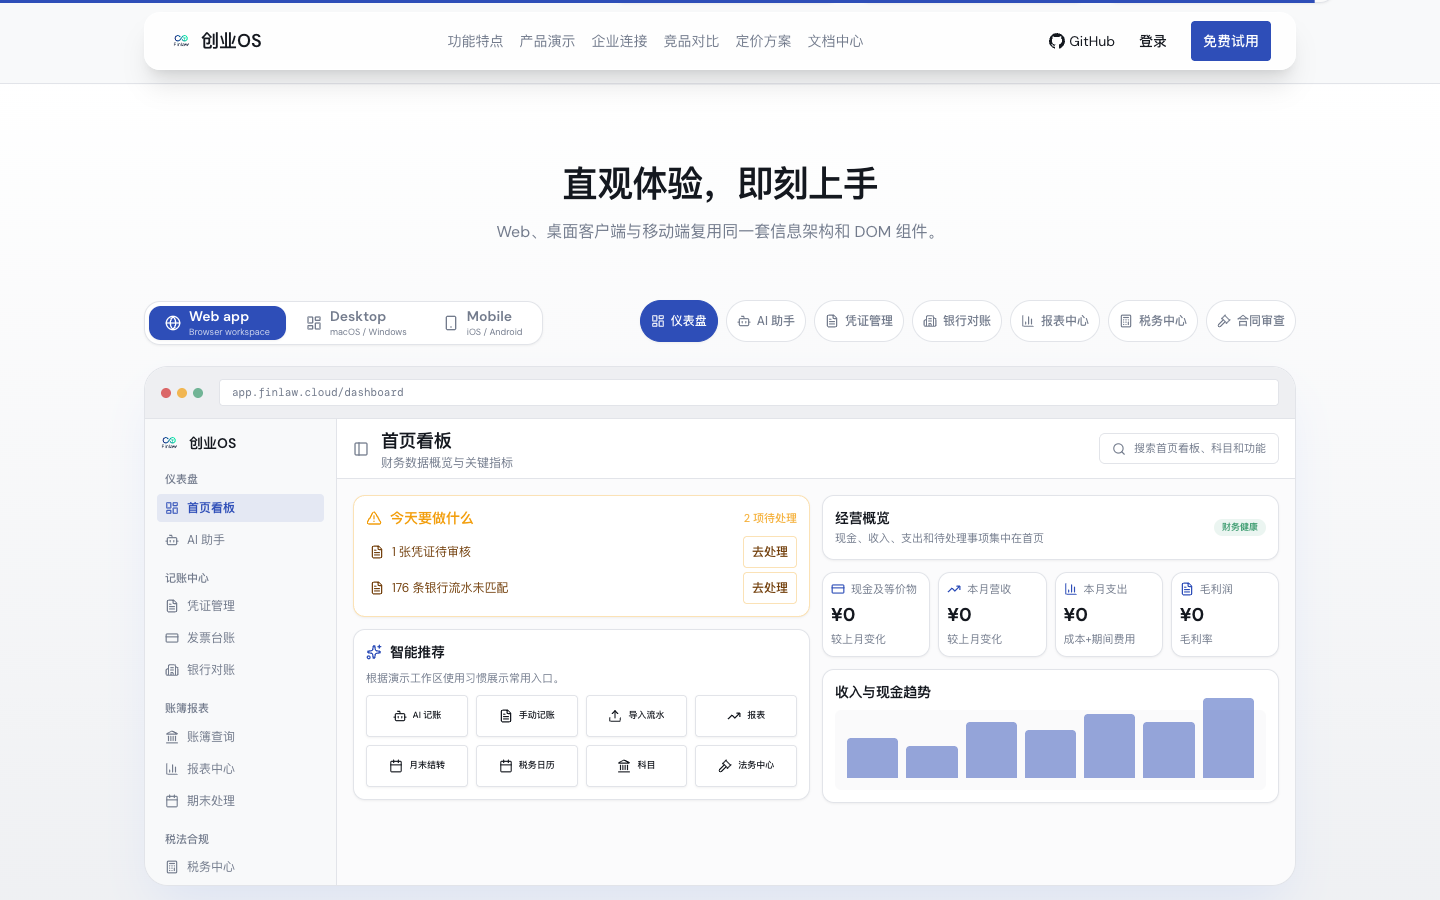Open 竞品对比 navigation item
The width and height of the screenshot is (1440, 900).
tap(691, 41)
